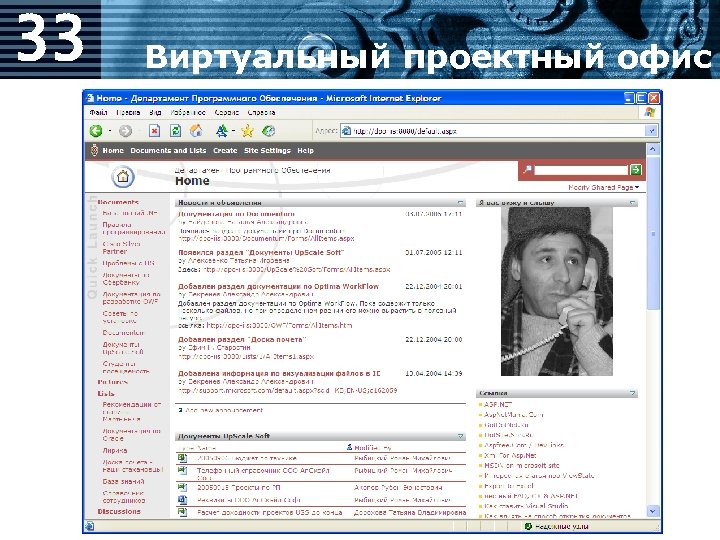This screenshot has width=720, height=540.
Task: Click the Back arrow in the browser toolbar
Action: click(x=96, y=131)
